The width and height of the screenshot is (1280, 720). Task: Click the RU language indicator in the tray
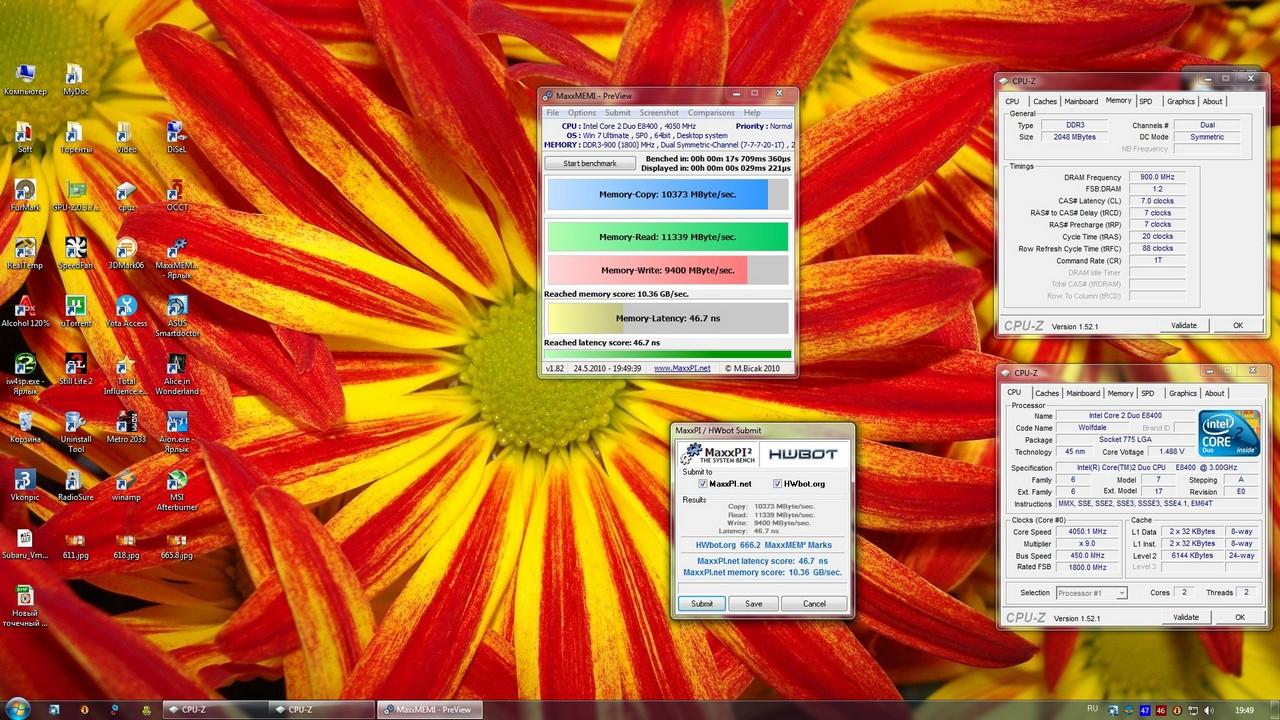(x=1092, y=709)
